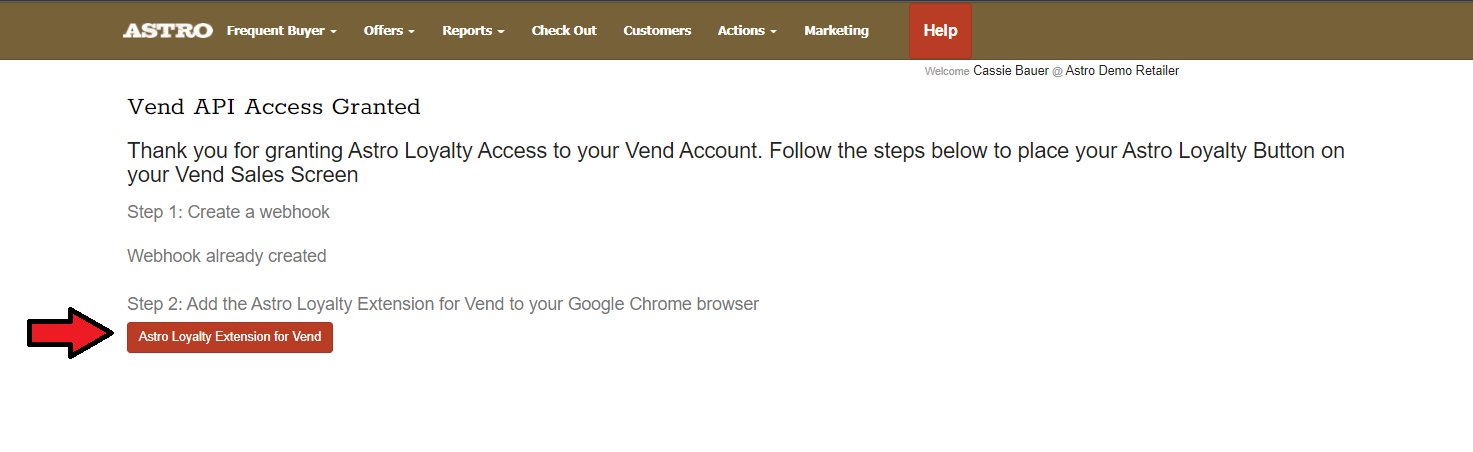Viewport: 1473px width, 452px height.
Task: Click the Cassie Bauer user name
Action: [x=1010, y=71]
